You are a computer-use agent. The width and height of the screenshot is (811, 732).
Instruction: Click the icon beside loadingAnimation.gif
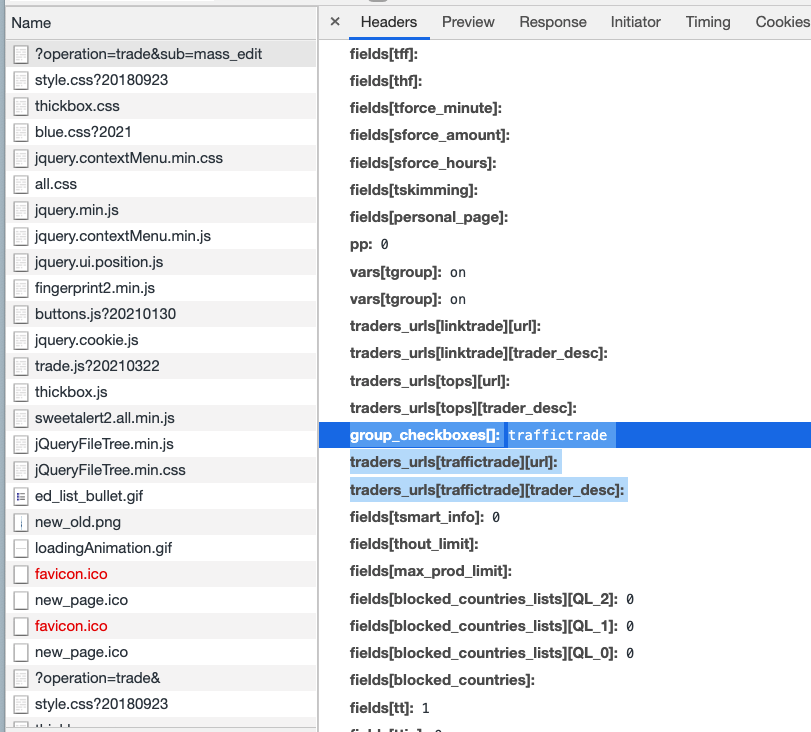click(x=21, y=548)
